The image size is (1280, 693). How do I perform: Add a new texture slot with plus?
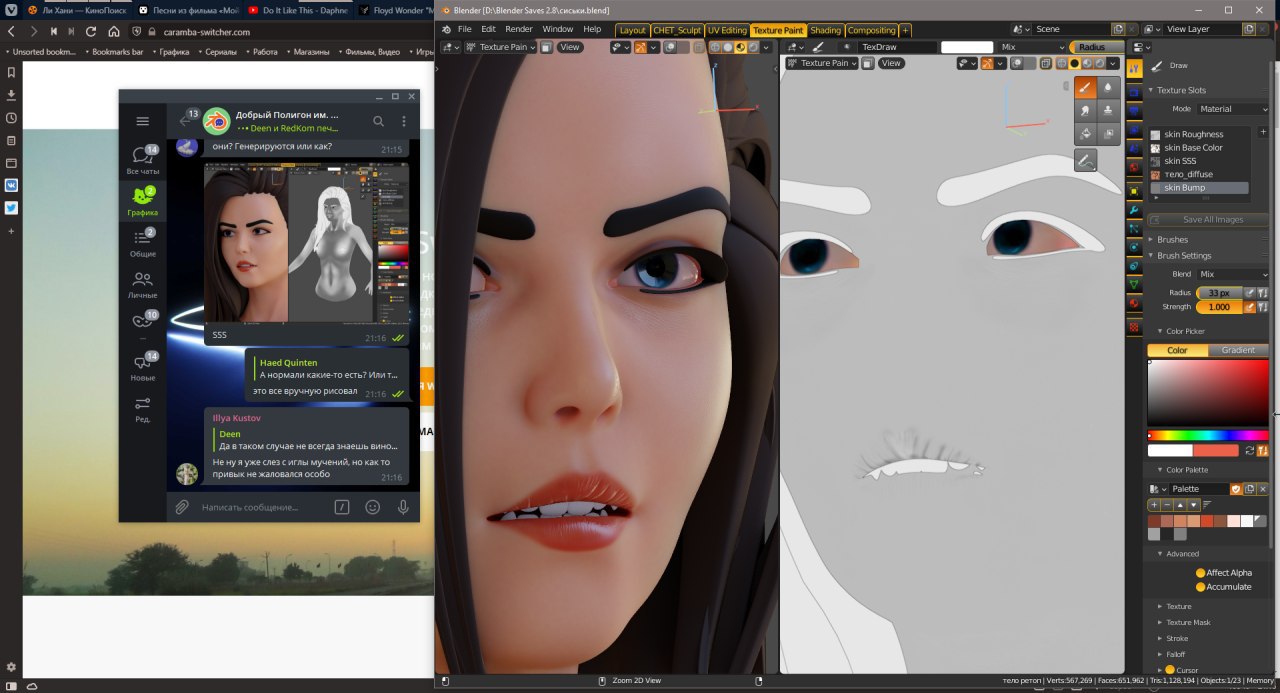coord(1263,131)
